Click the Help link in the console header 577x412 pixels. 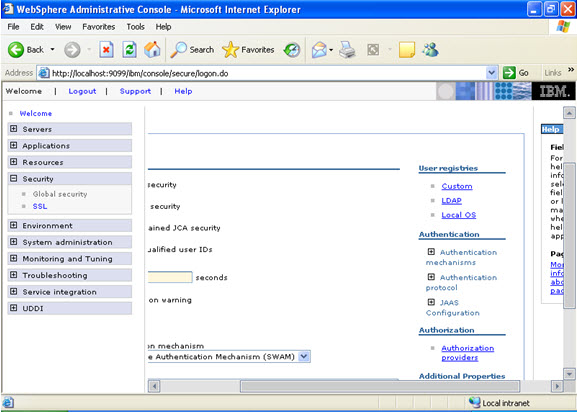point(183,91)
